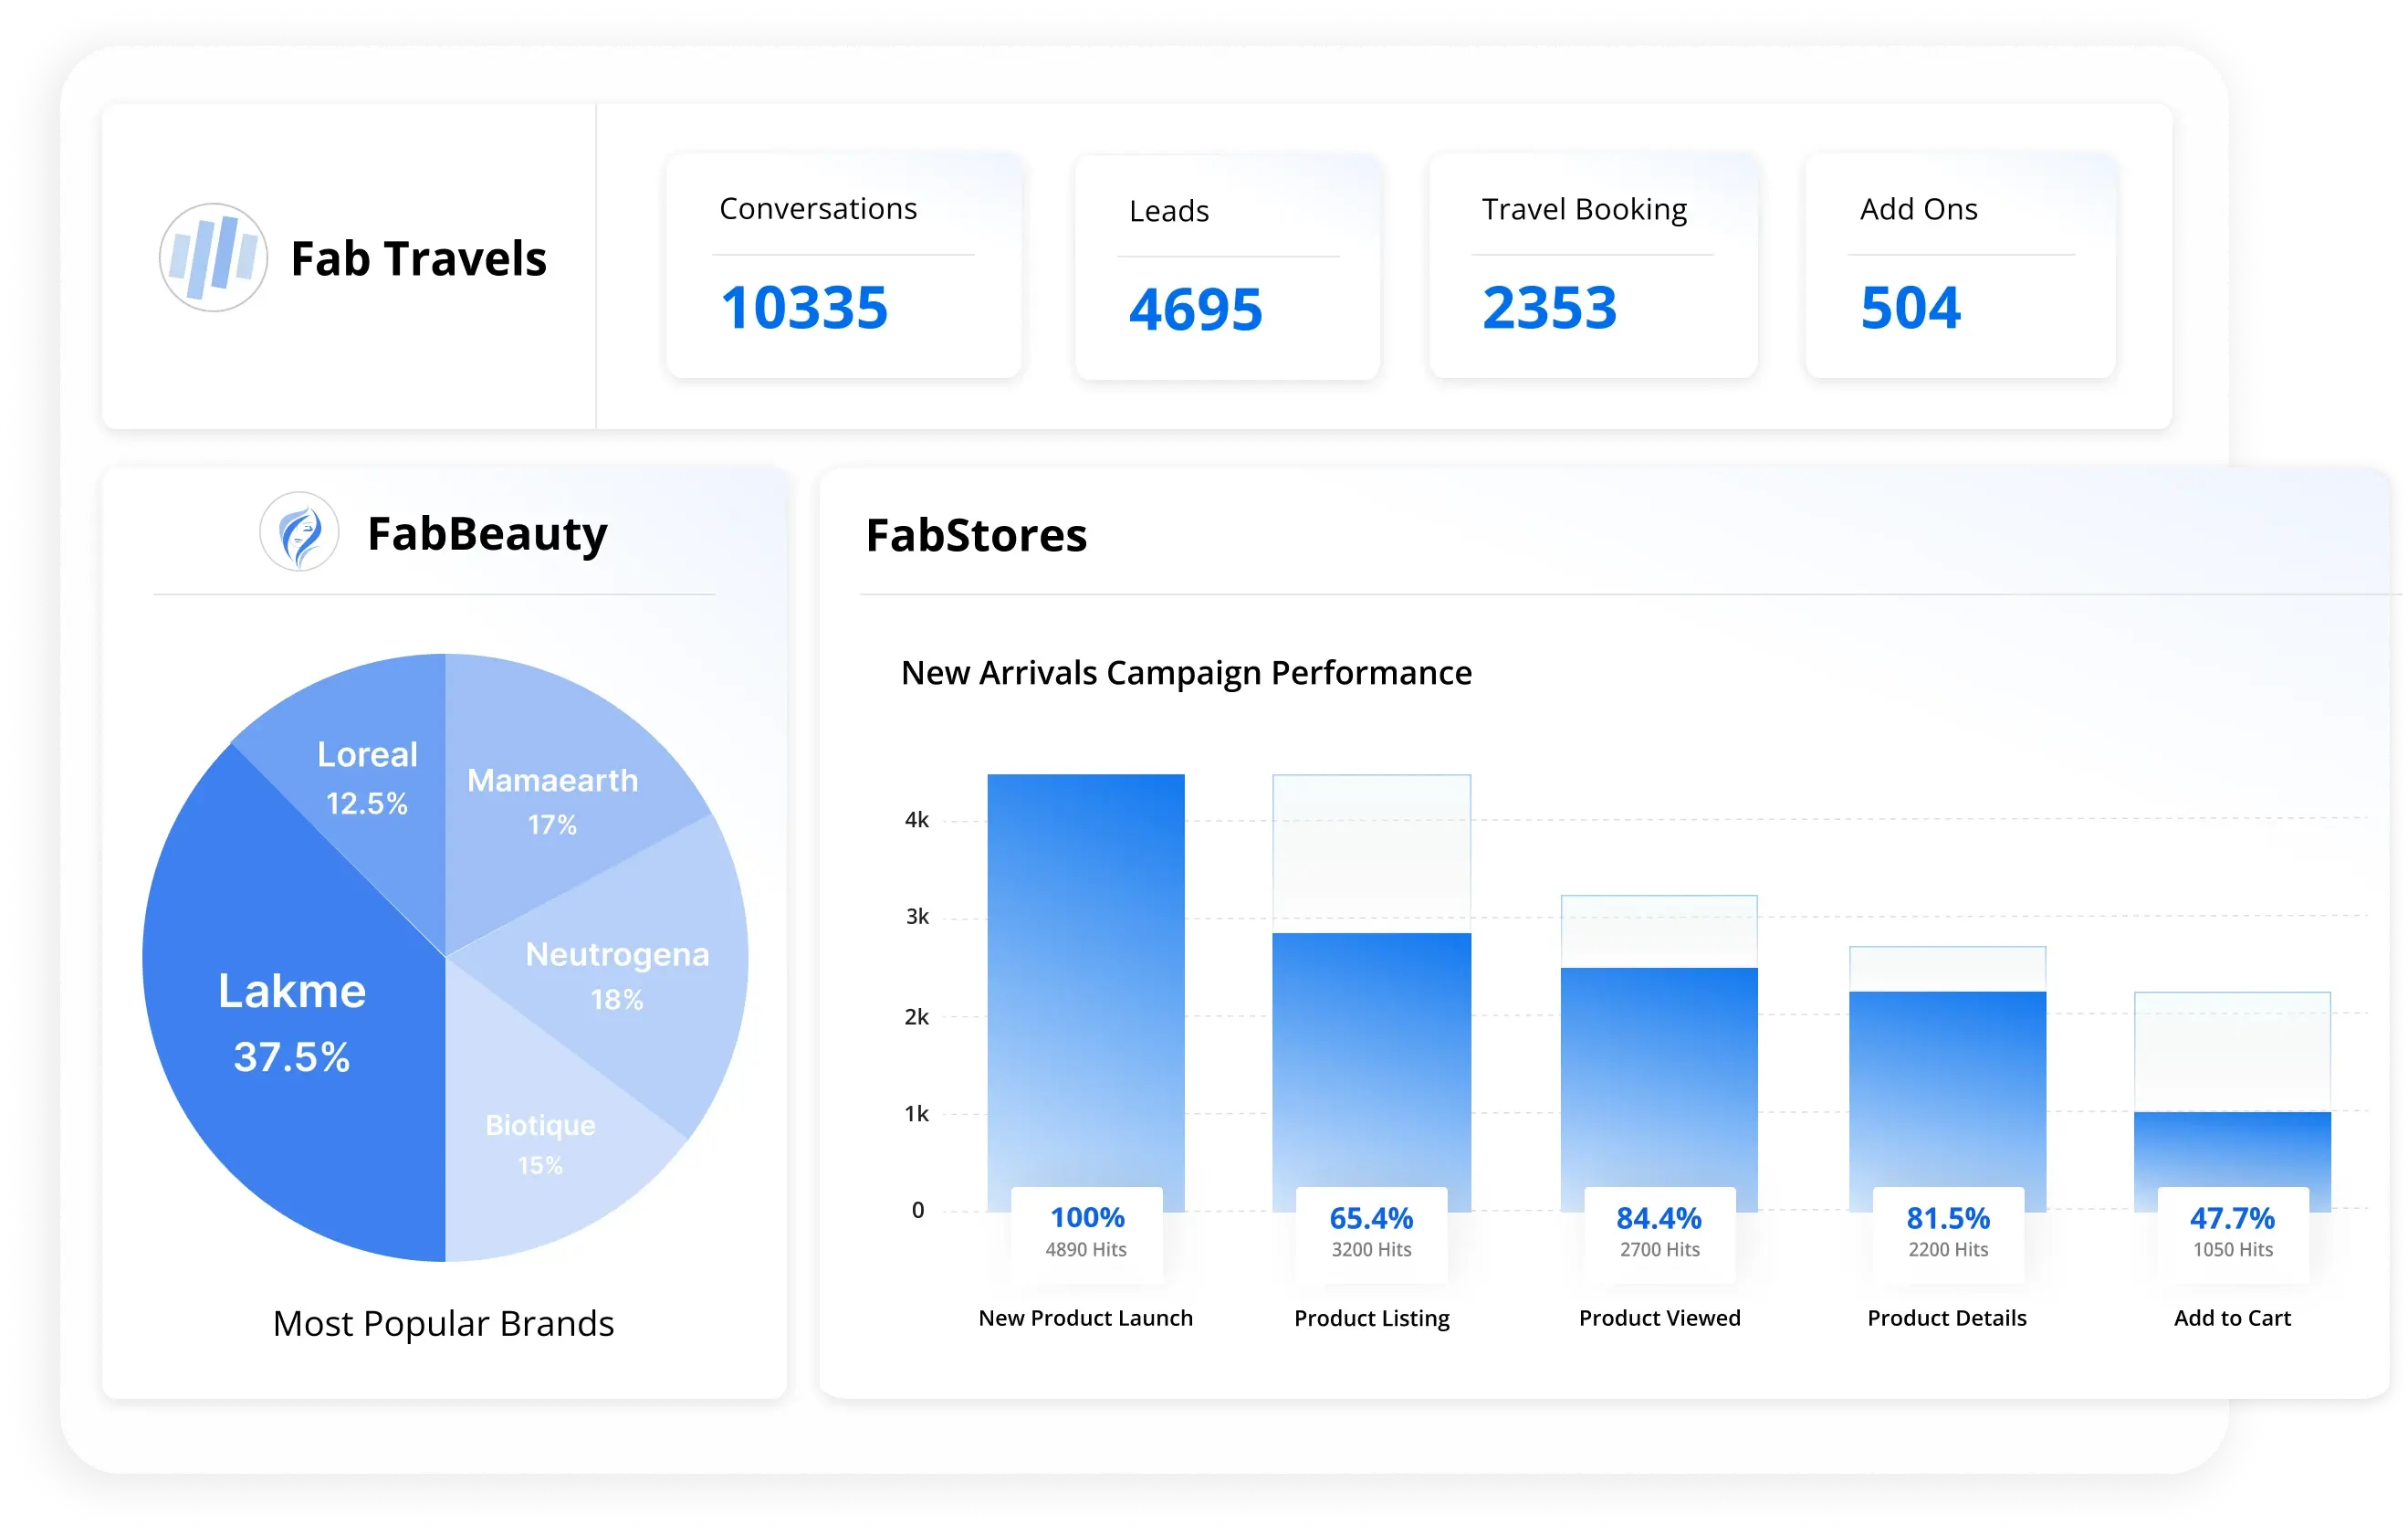Click the Lakme 37.5% pie slice
The image size is (2408, 1534).
(292, 1020)
